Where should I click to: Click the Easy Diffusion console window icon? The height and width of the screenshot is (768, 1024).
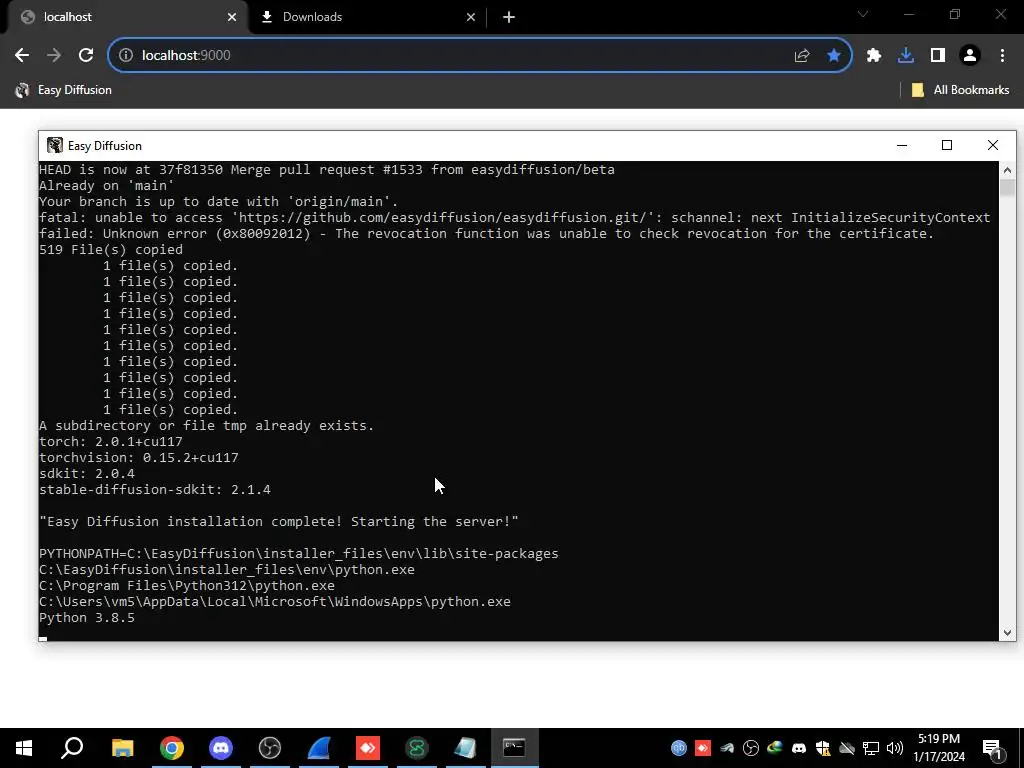click(x=55, y=146)
